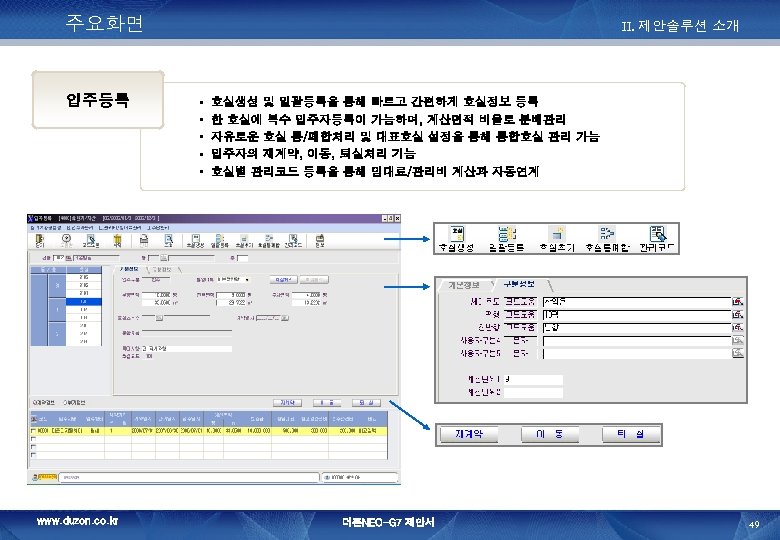Click 호실생성 icon in the main window toolbar
The height and width of the screenshot is (540, 780).
pos(195,240)
